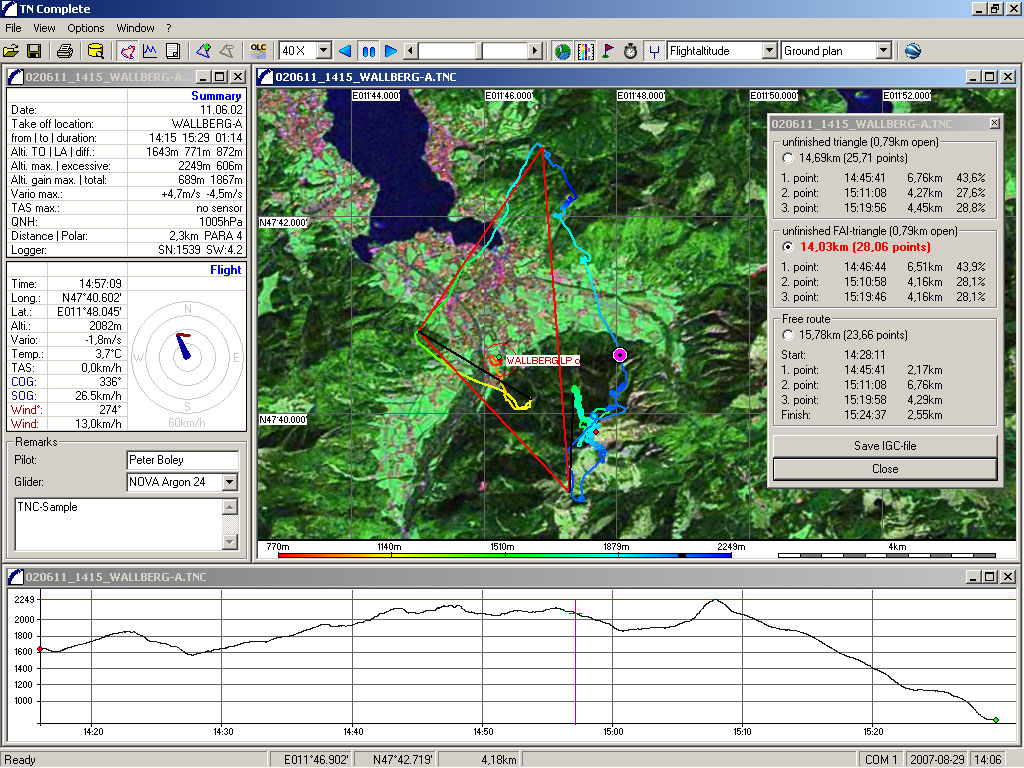Pause the flight animation
This screenshot has height=768, width=1024.
click(x=368, y=51)
